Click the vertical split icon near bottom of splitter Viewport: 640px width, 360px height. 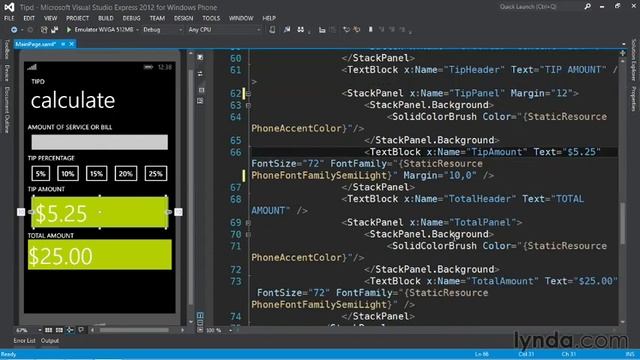(200, 316)
